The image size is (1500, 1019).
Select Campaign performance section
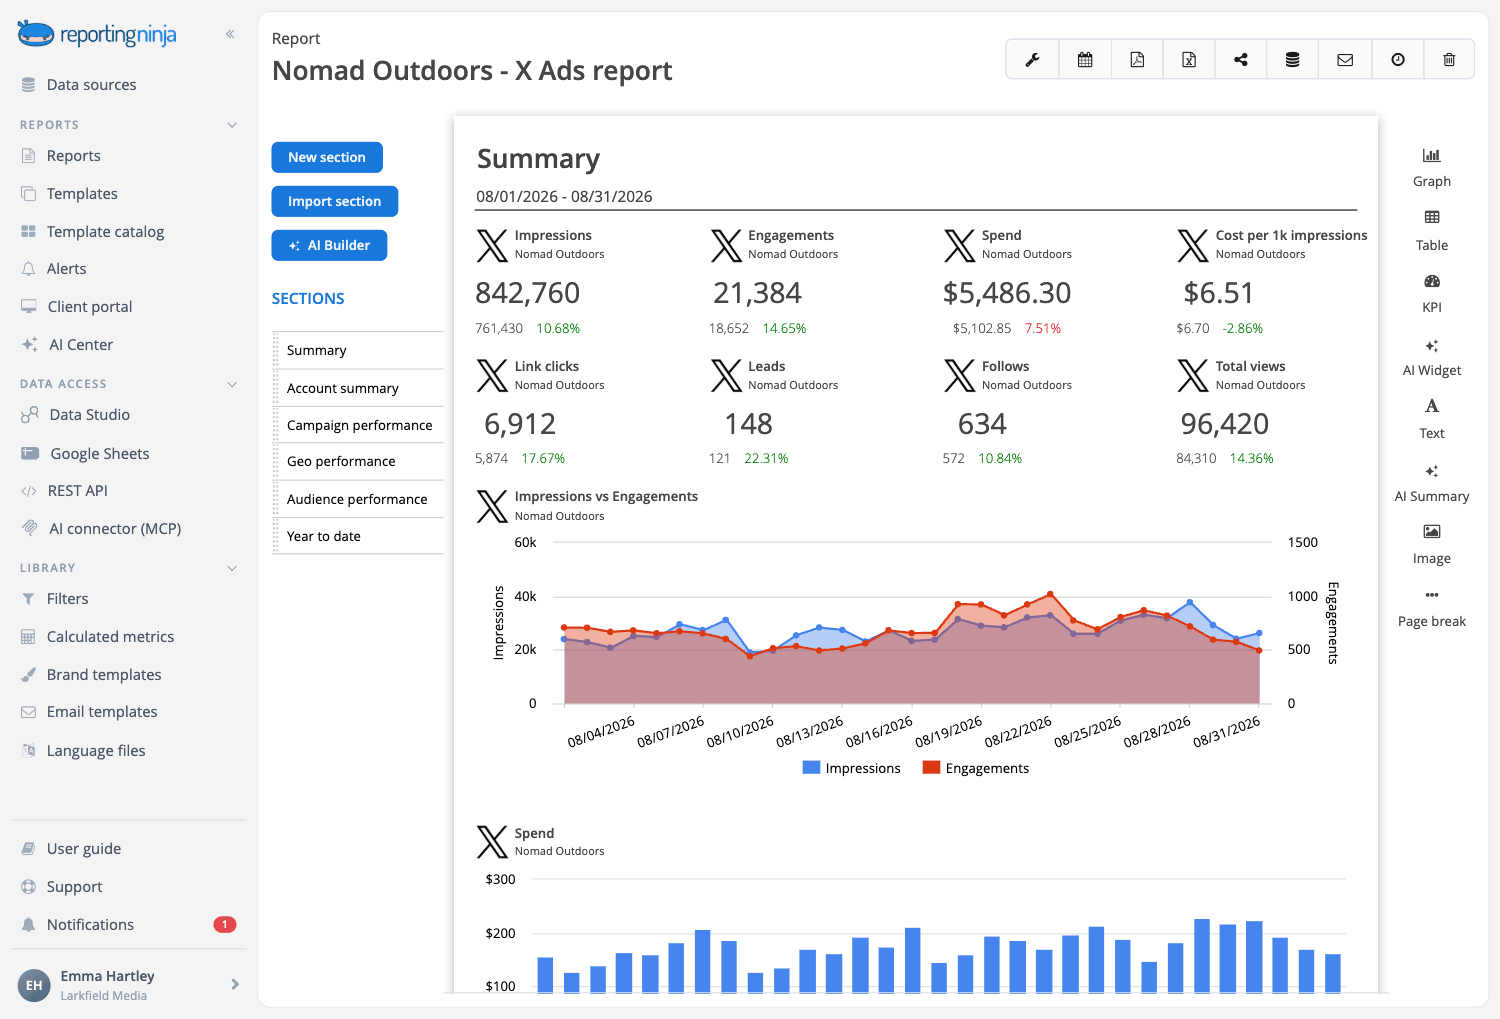click(x=359, y=425)
